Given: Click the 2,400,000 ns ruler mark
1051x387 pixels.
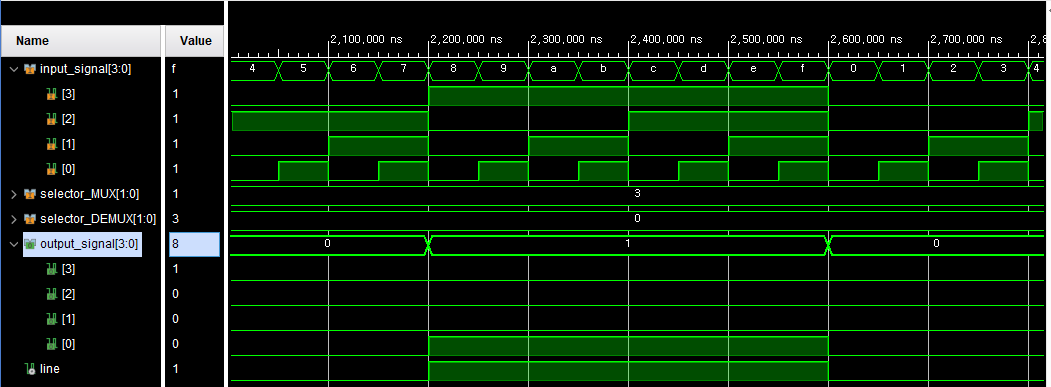Looking at the screenshot, I should [666, 40].
